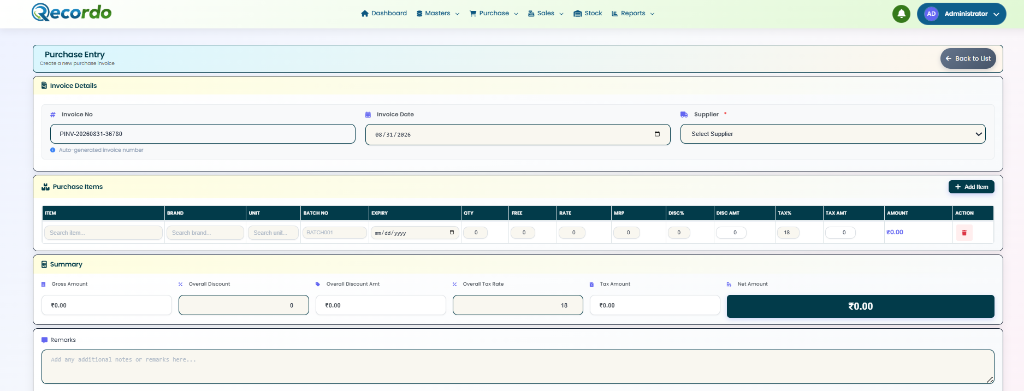Click the Tax Amt input
Image resolution: width=1024 pixels, height=391 pixels.
pos(840,232)
